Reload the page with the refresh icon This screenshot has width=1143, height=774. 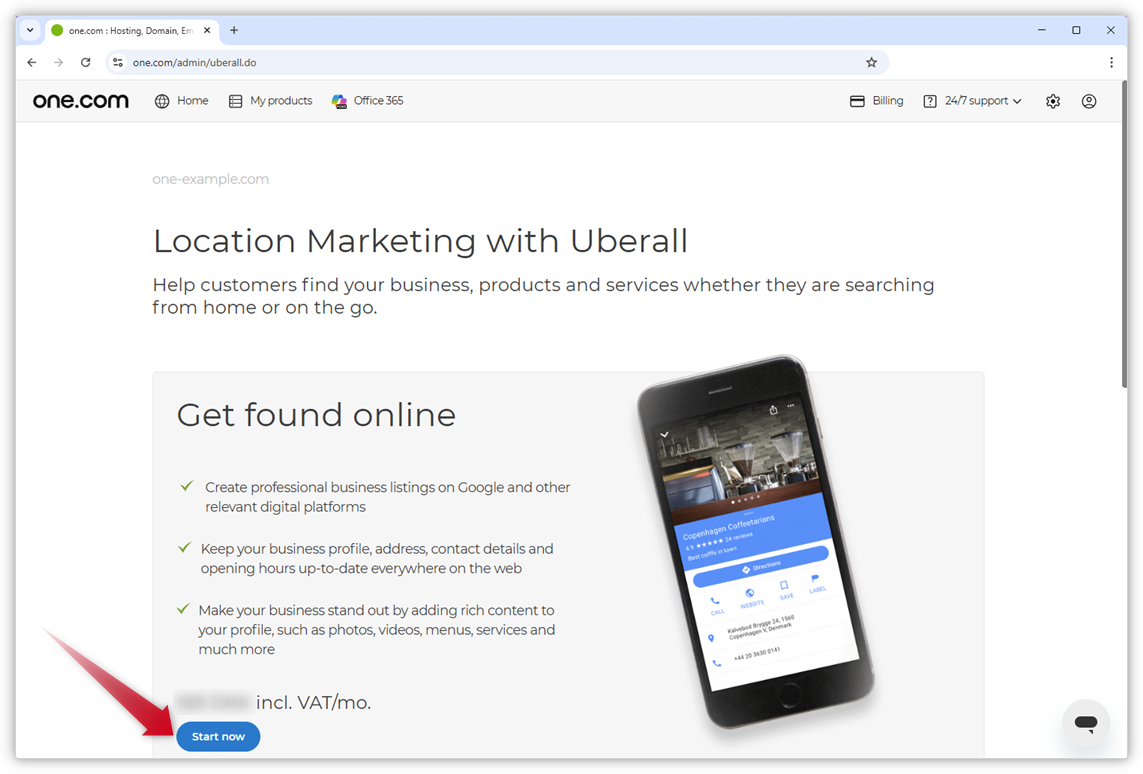[x=85, y=62]
